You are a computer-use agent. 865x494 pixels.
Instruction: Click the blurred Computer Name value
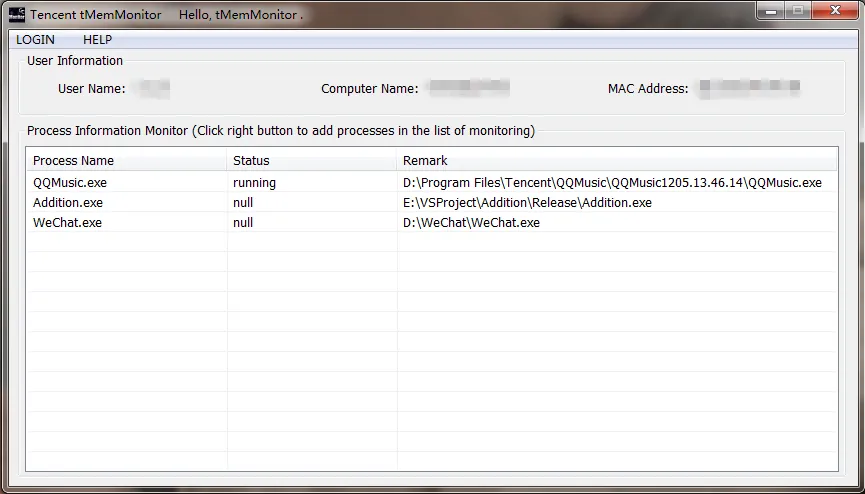click(469, 87)
